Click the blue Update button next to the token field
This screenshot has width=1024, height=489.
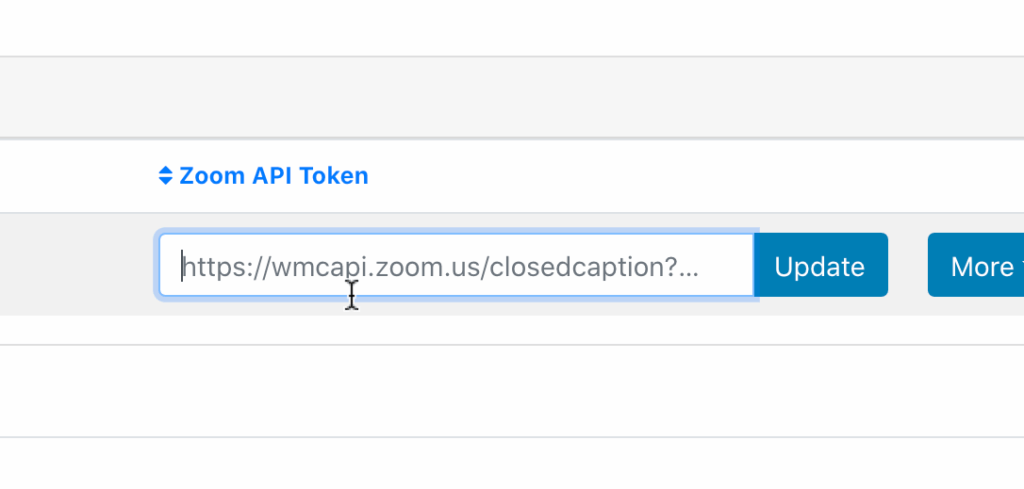(820, 266)
